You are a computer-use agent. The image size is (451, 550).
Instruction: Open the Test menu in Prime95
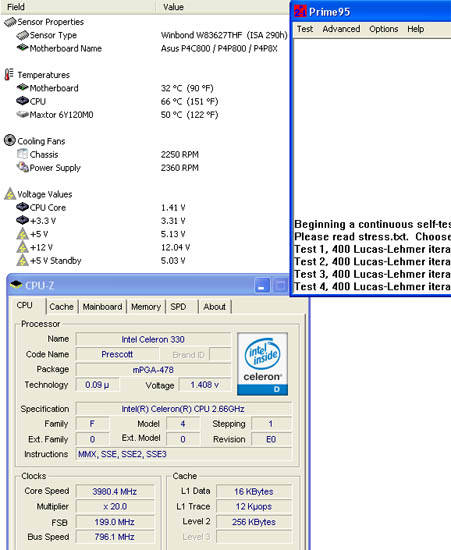[x=305, y=29]
